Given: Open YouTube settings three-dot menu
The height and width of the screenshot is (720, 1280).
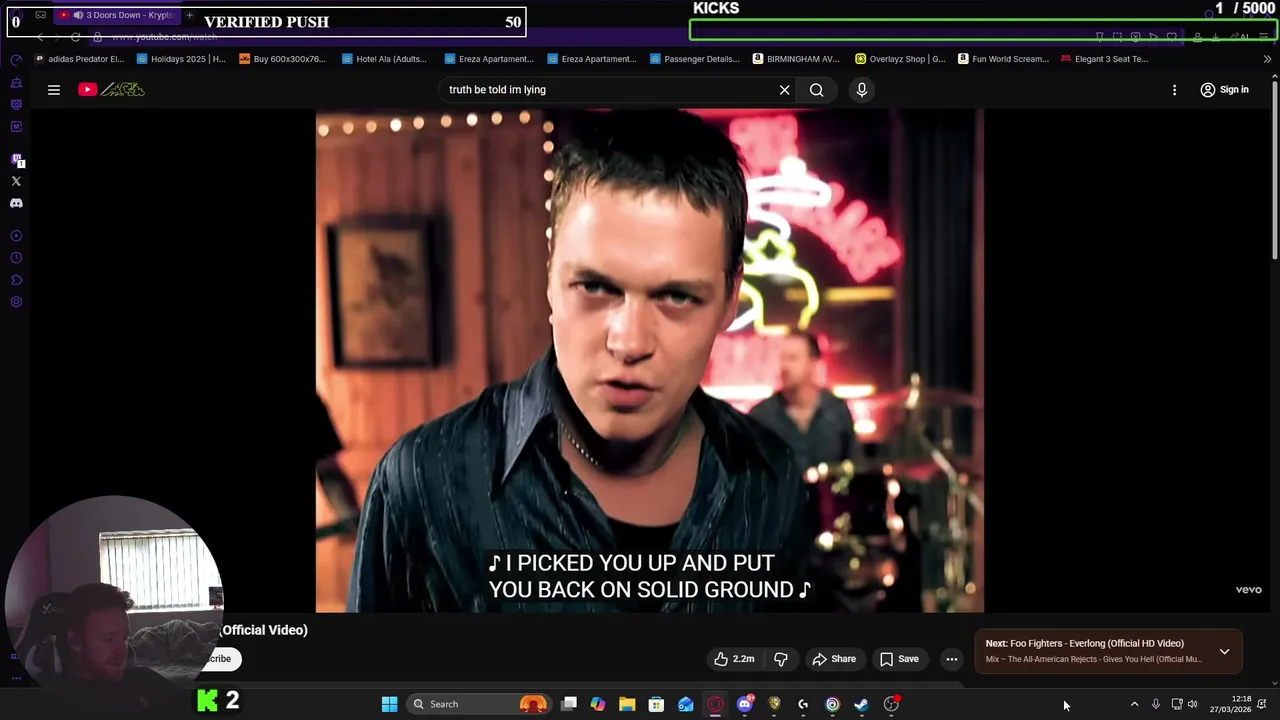Looking at the screenshot, I should 1175,90.
